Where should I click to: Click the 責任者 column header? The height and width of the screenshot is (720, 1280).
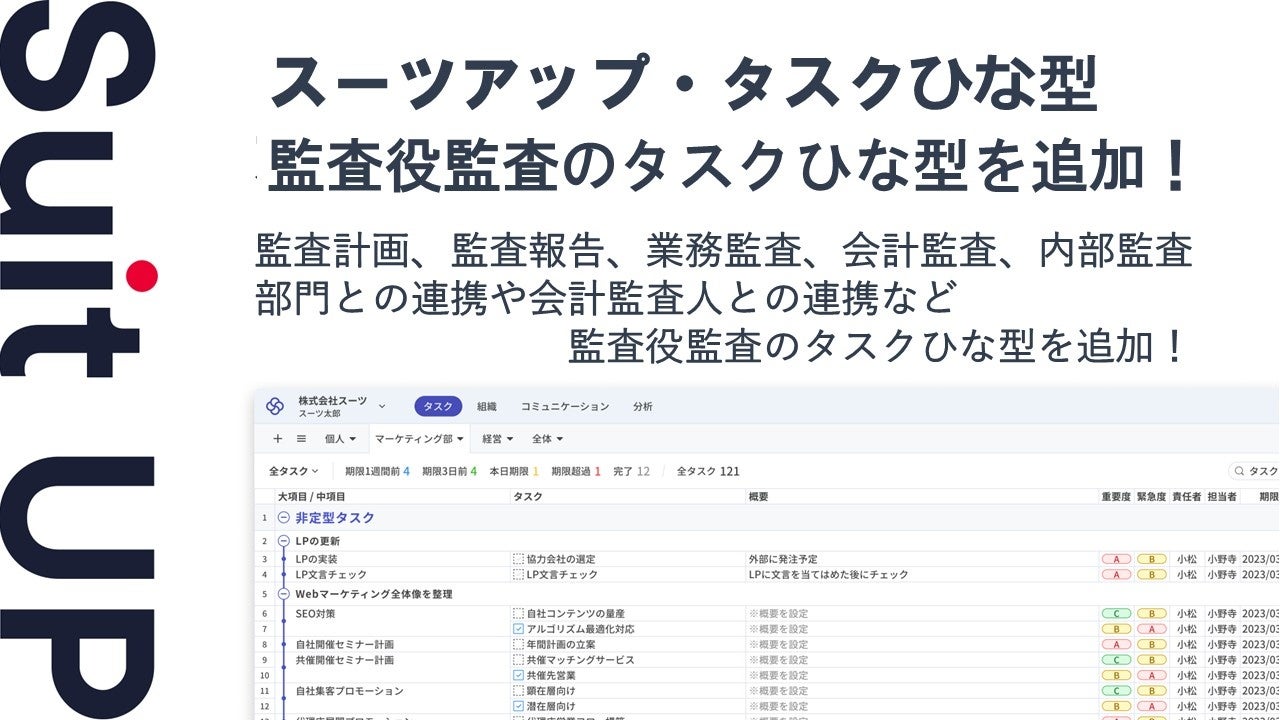(x=1186, y=497)
